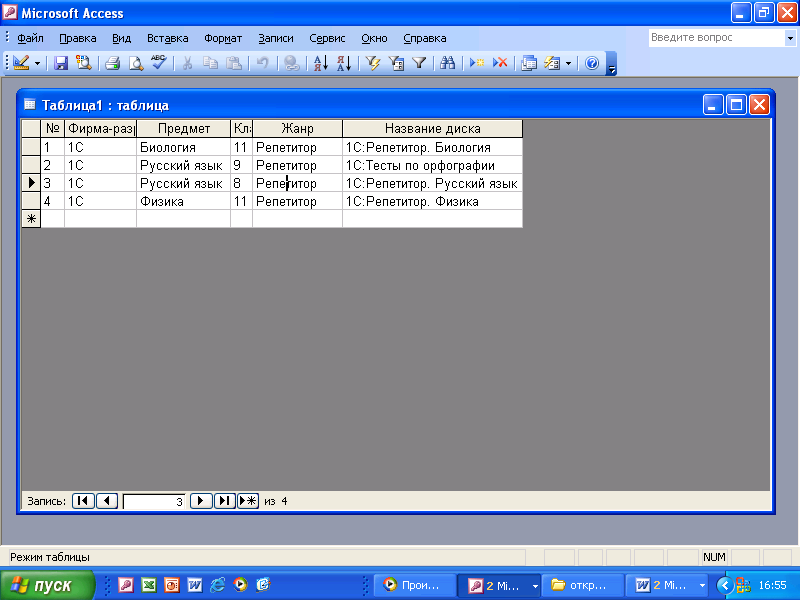Click the New Object toolbar icon

552,63
